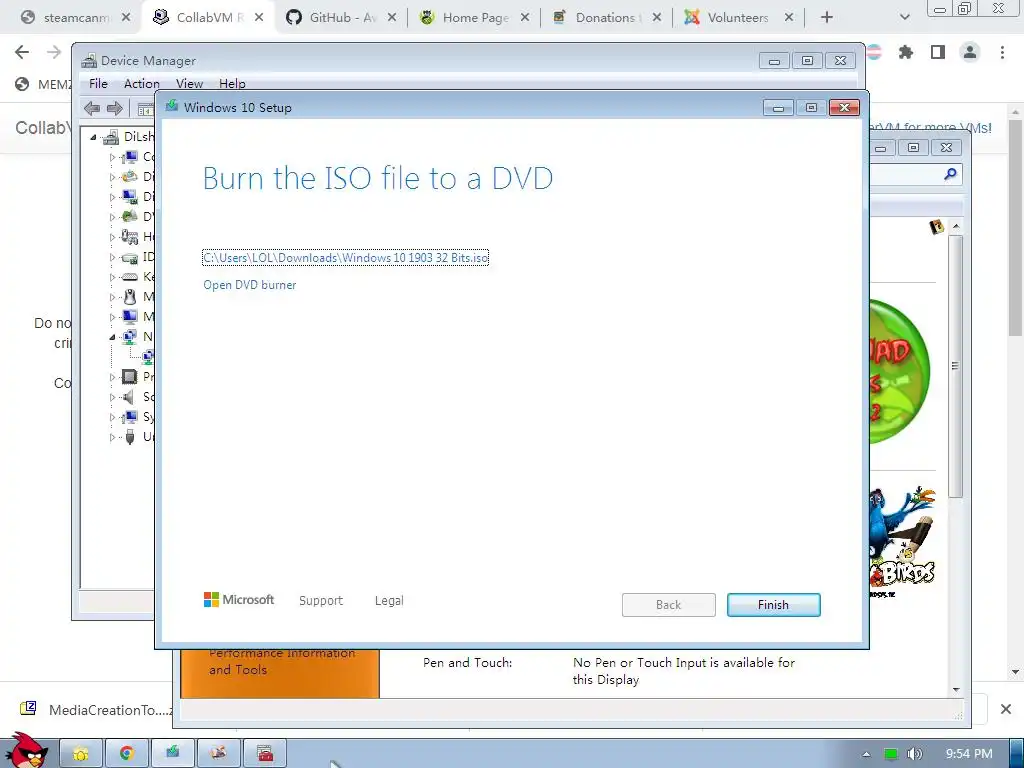Click the Chrome page vertical scrollbar

(1015, 229)
